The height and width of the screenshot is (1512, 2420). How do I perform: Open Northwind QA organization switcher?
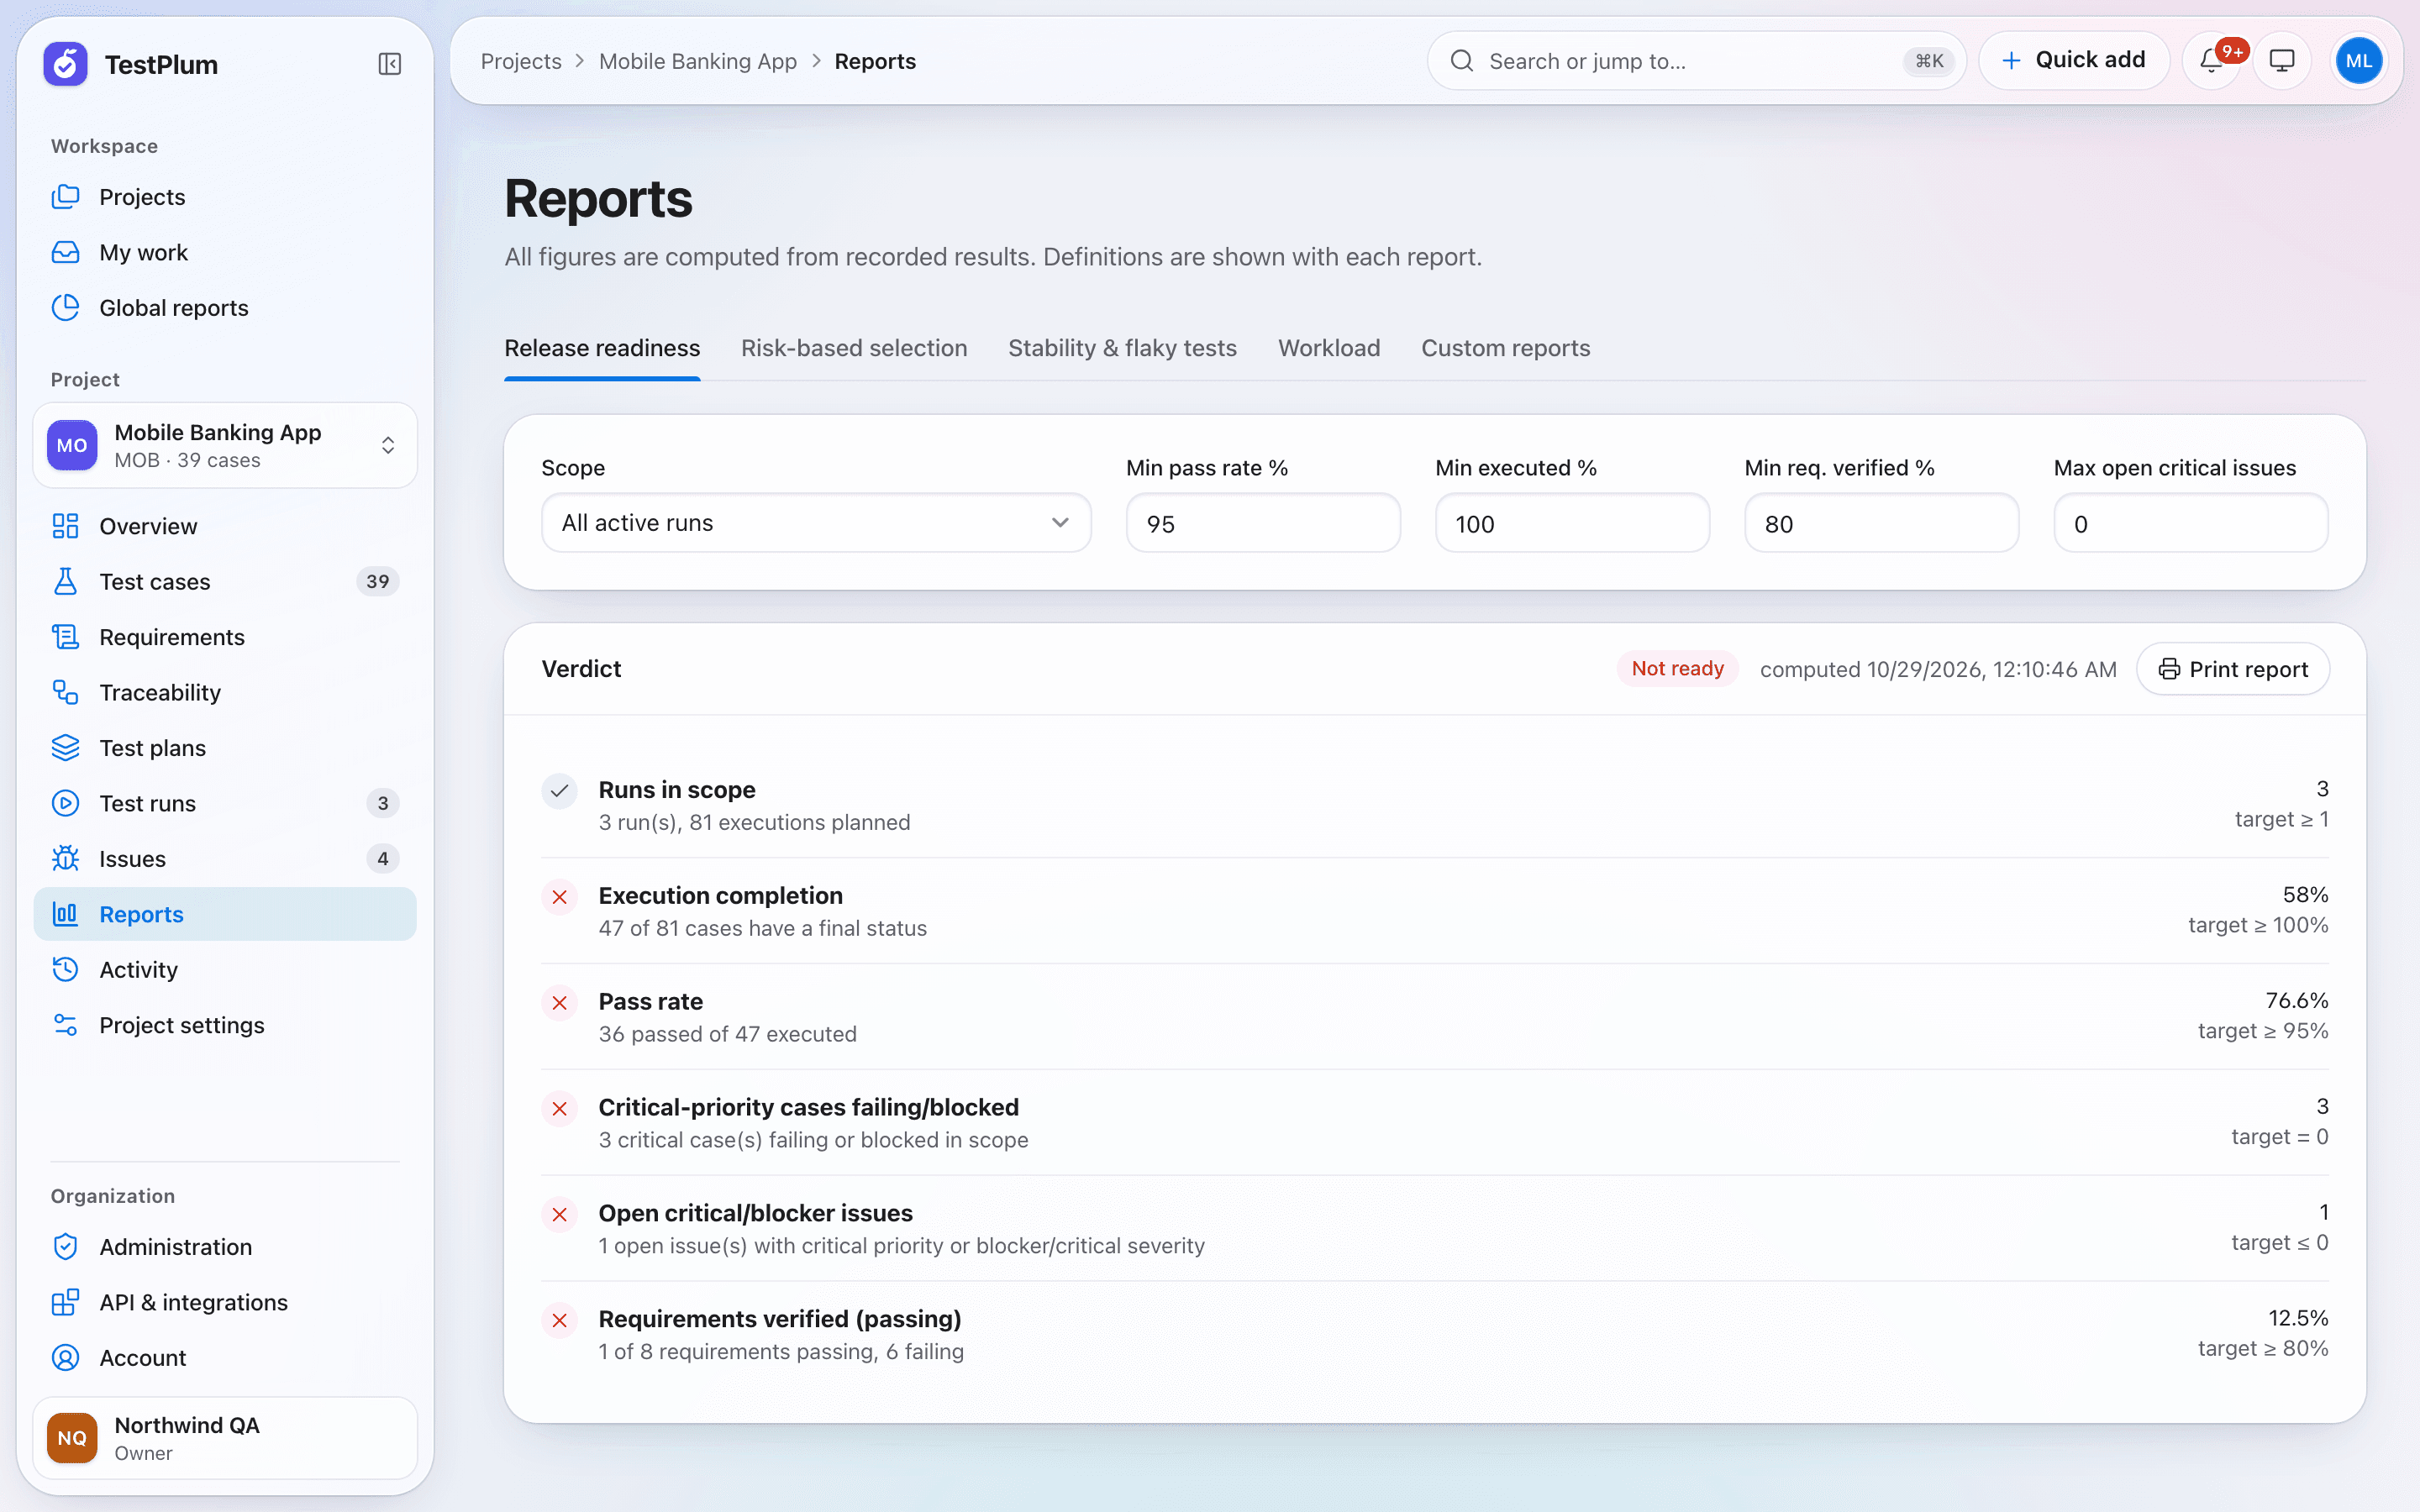pyautogui.click(x=225, y=1438)
